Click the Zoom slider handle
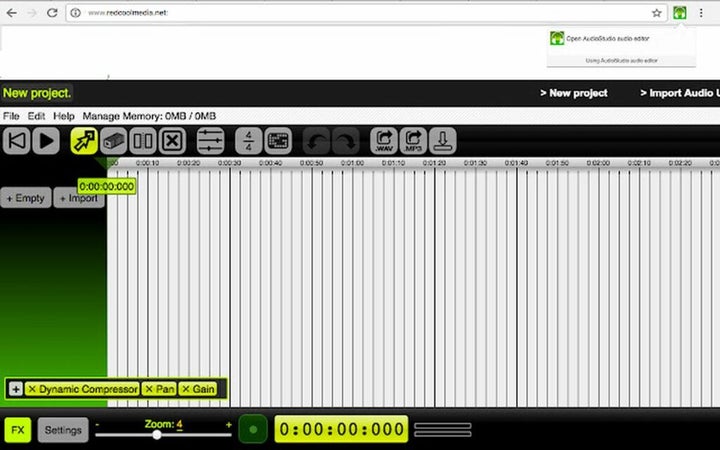Image resolution: width=720 pixels, height=450 pixels. click(157, 435)
